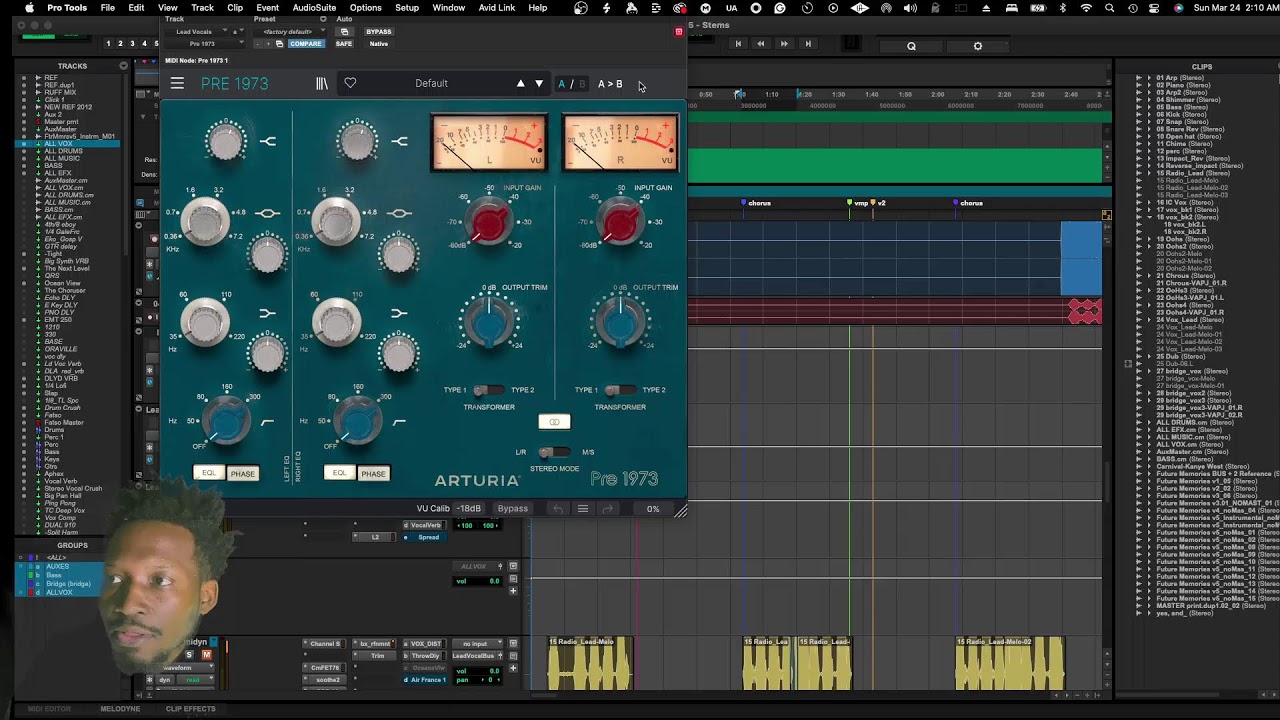This screenshot has height=720, width=1280.
Task: Click the redo arrow in plugin footer
Action: 607,508
